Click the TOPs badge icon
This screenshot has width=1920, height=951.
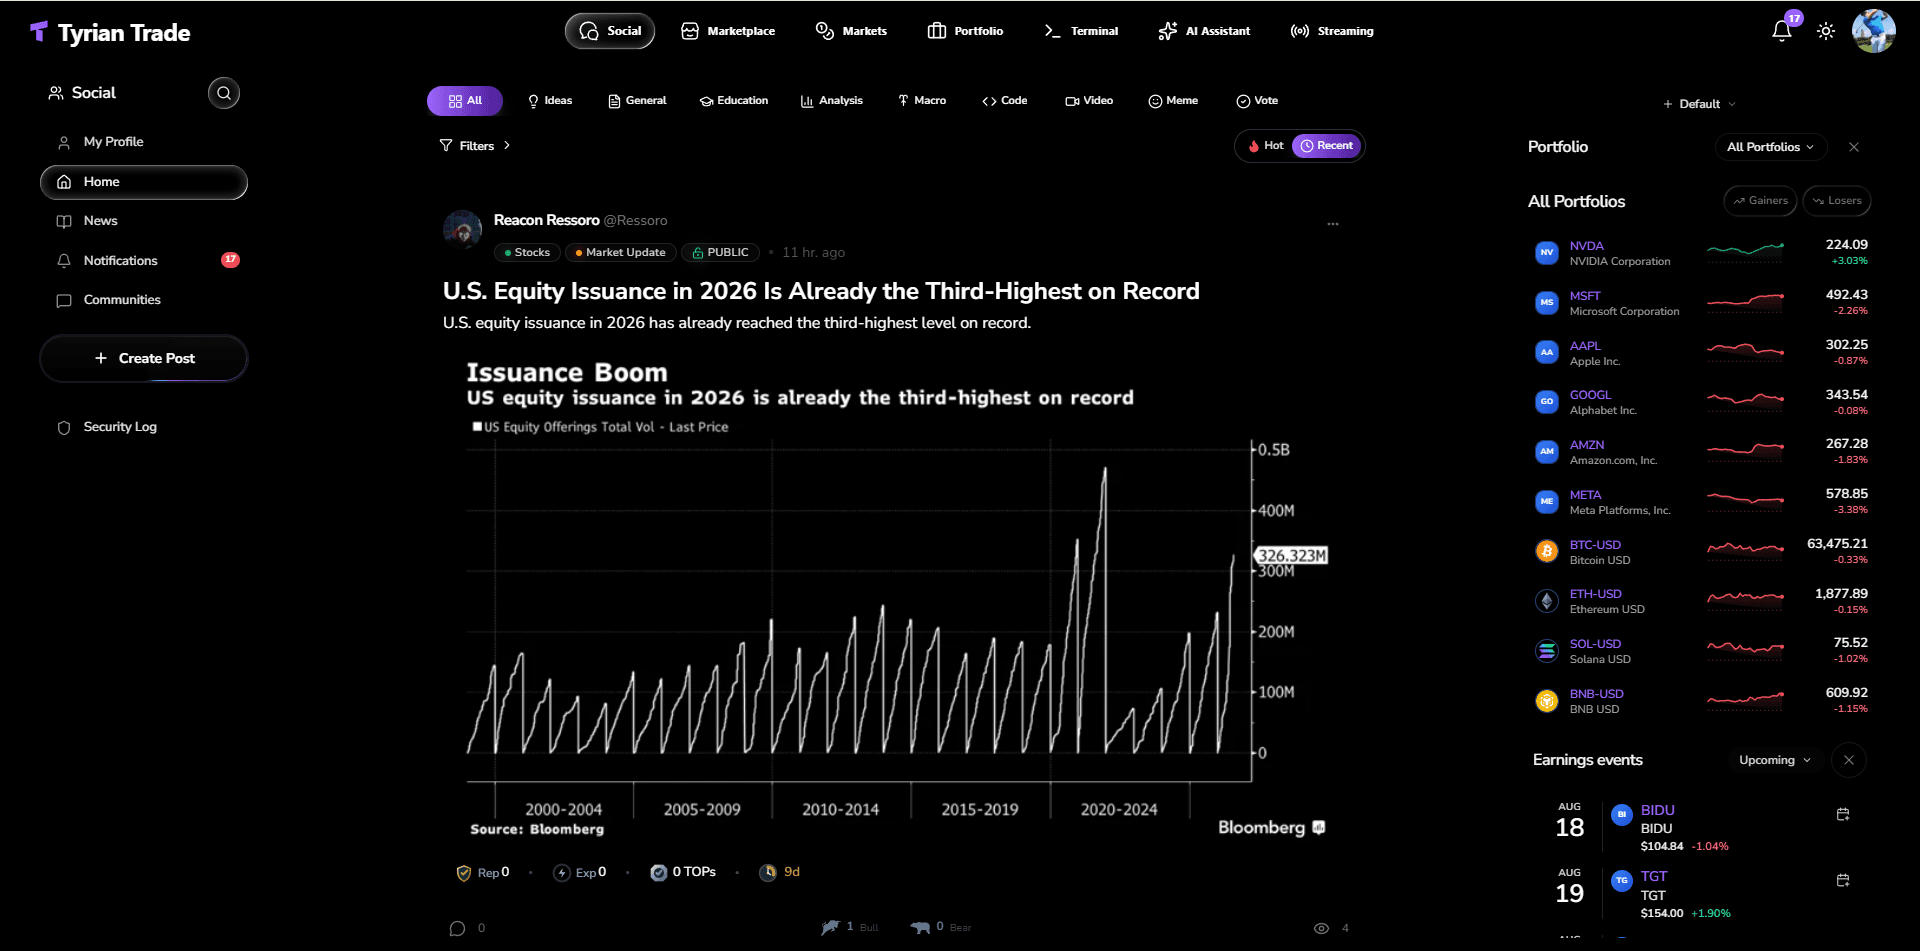tap(659, 873)
